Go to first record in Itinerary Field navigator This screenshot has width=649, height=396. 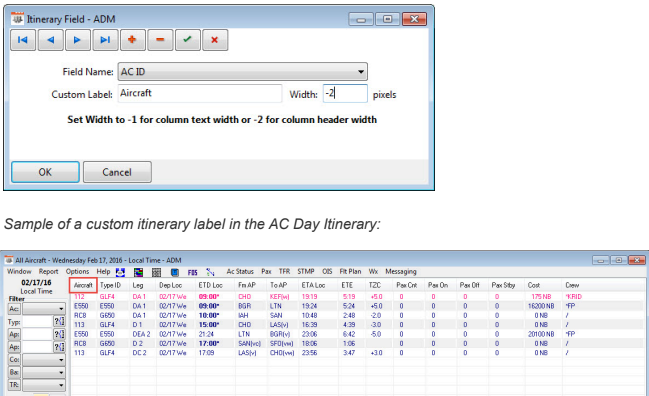point(23,40)
